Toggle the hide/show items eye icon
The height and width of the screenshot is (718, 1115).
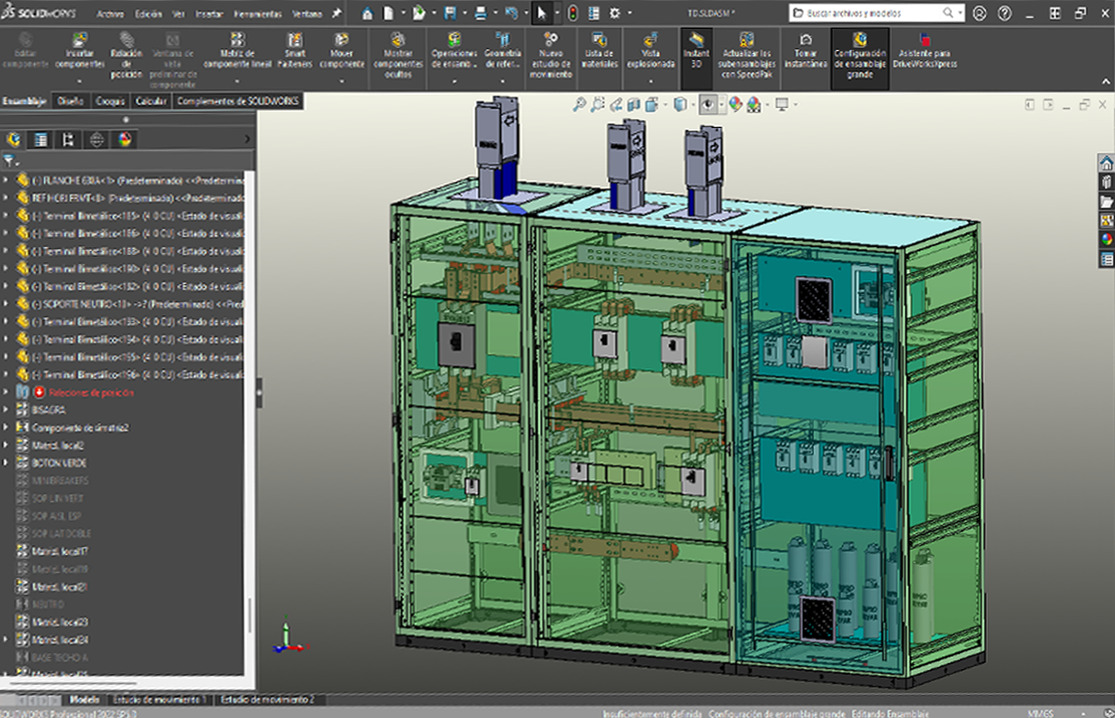click(708, 104)
